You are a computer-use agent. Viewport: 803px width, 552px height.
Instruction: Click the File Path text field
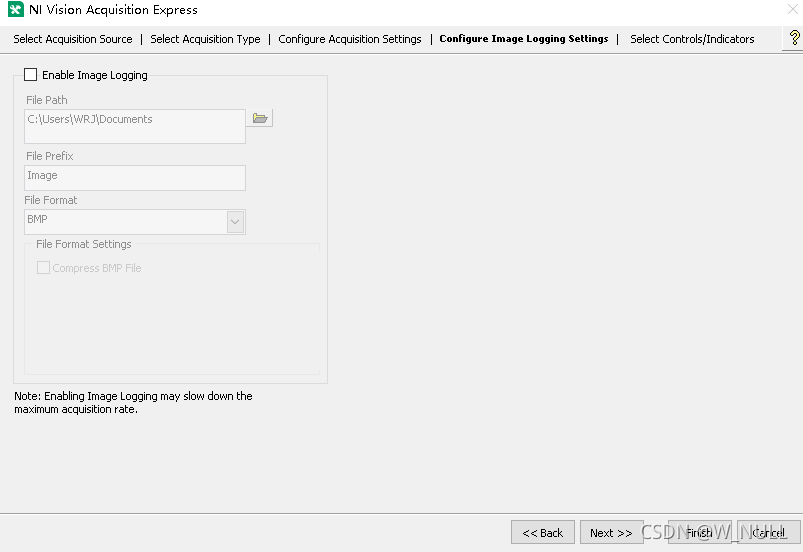[135, 126]
